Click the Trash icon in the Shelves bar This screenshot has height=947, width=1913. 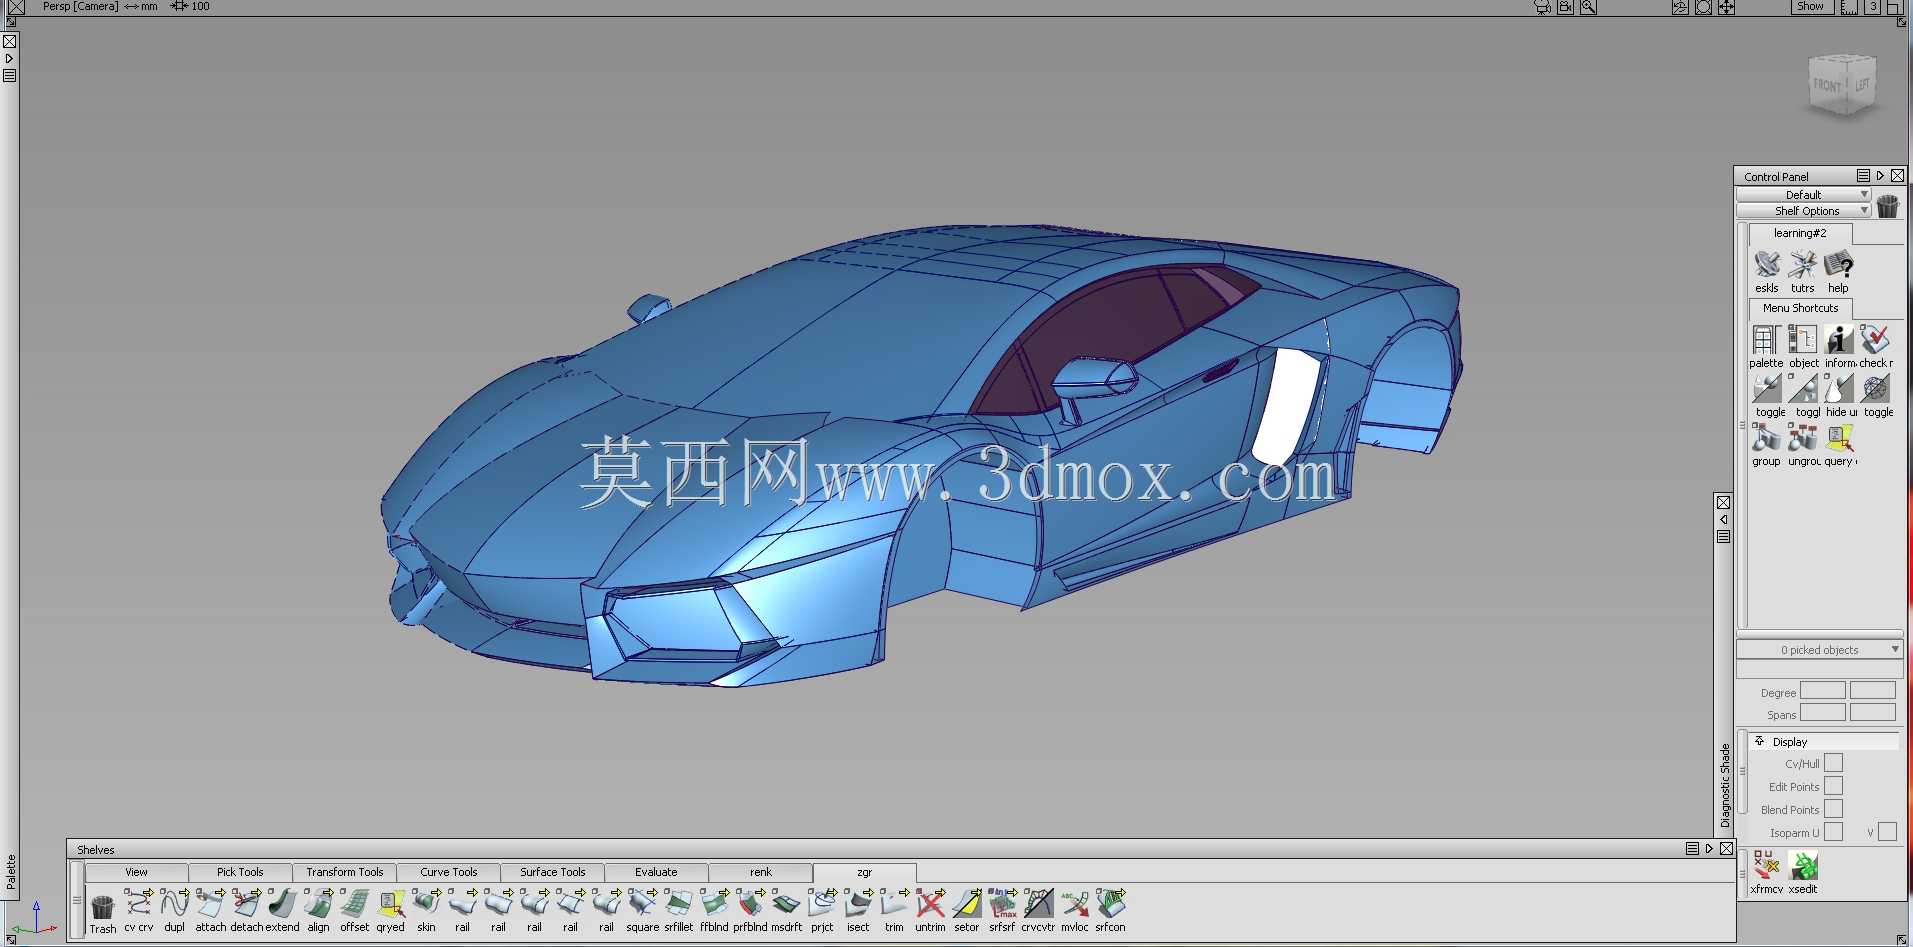(x=102, y=906)
